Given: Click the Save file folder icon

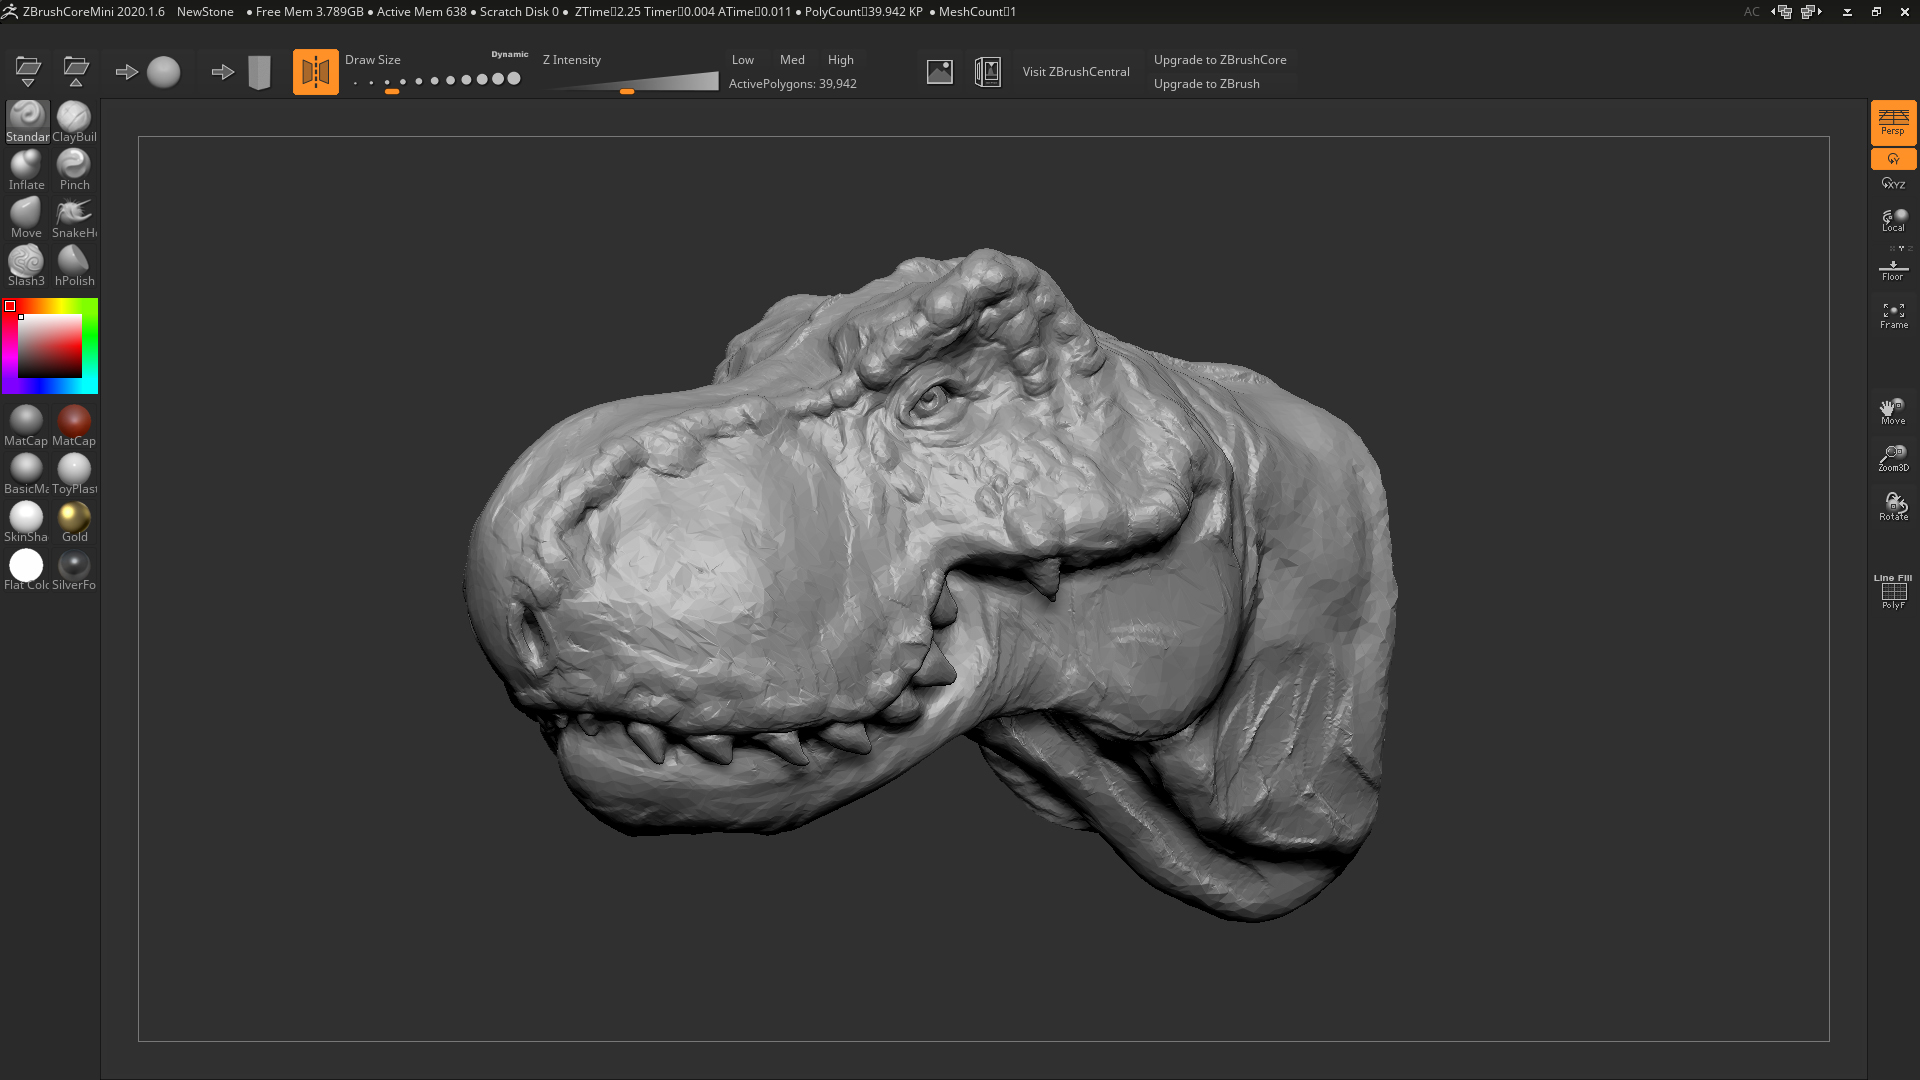Looking at the screenshot, I should [x=76, y=71].
